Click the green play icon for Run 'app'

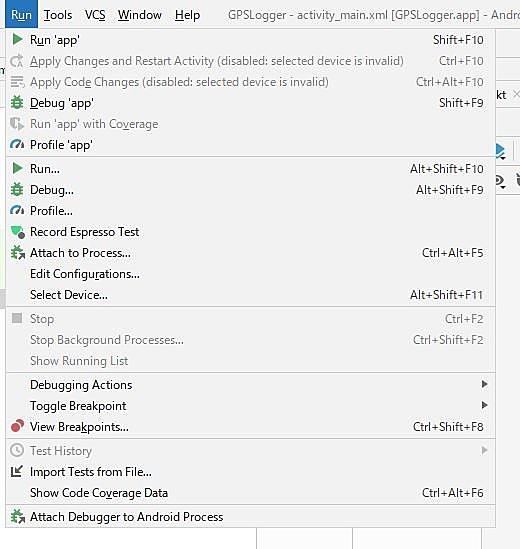17,40
